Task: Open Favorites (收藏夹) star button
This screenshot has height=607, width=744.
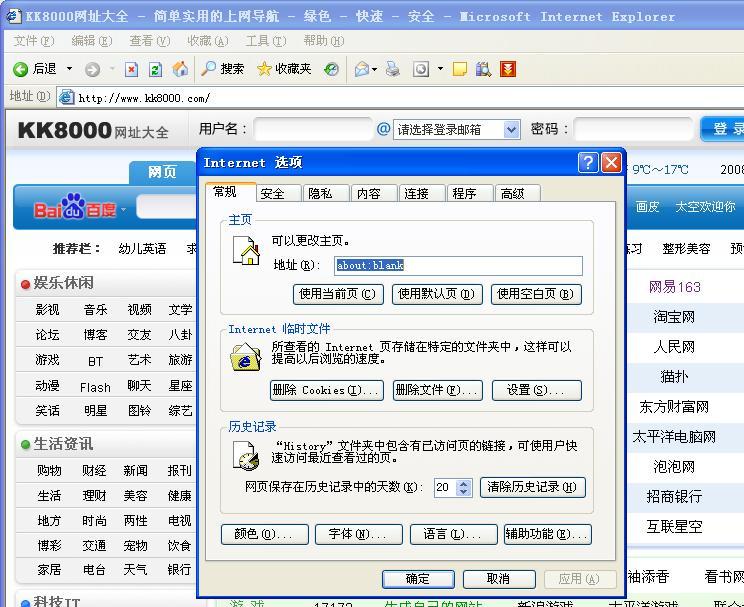Action: click(284, 69)
